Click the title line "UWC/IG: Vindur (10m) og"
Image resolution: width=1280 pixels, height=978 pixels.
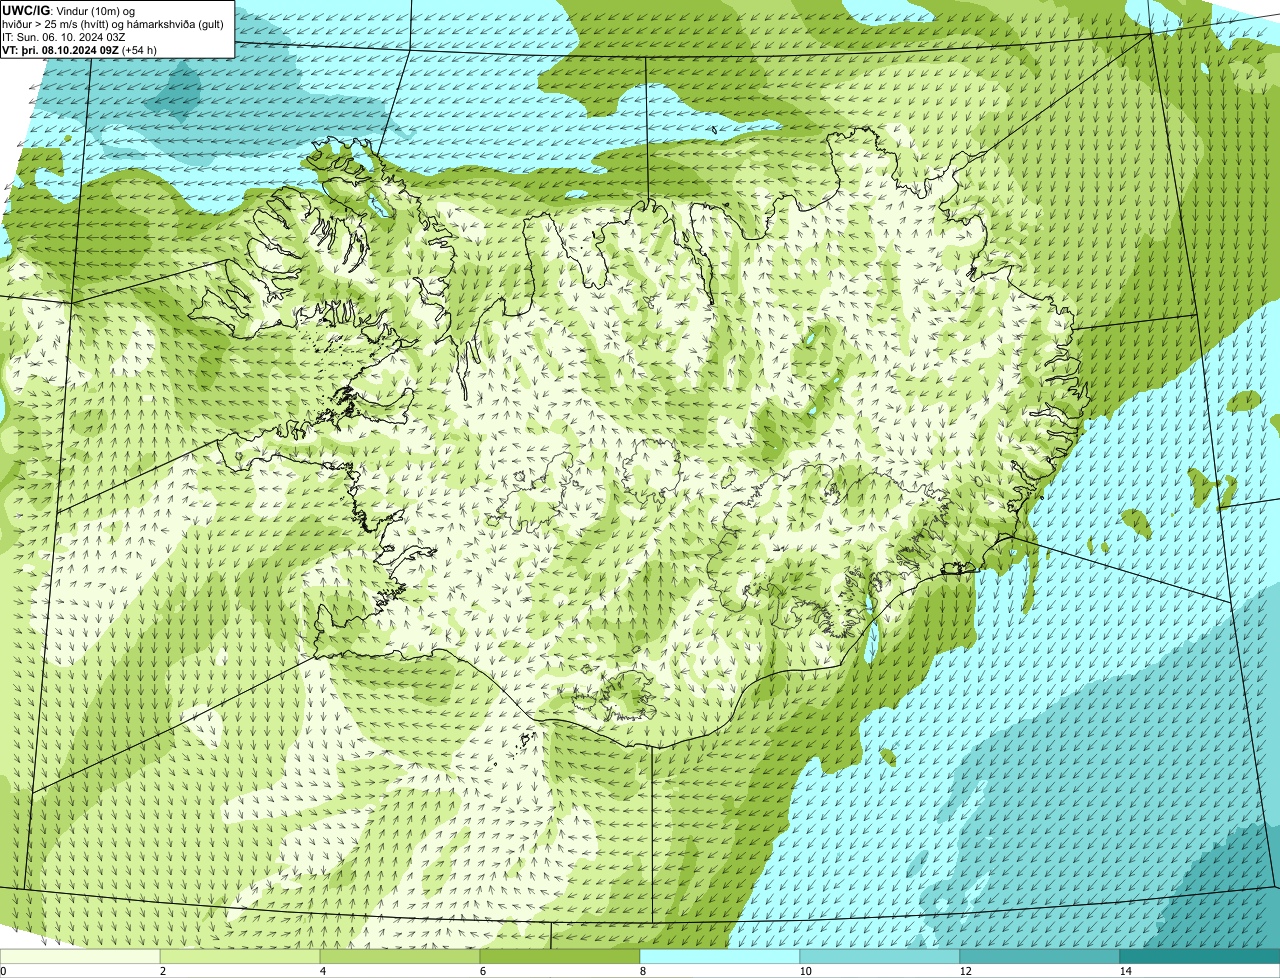pyautogui.click(x=69, y=10)
